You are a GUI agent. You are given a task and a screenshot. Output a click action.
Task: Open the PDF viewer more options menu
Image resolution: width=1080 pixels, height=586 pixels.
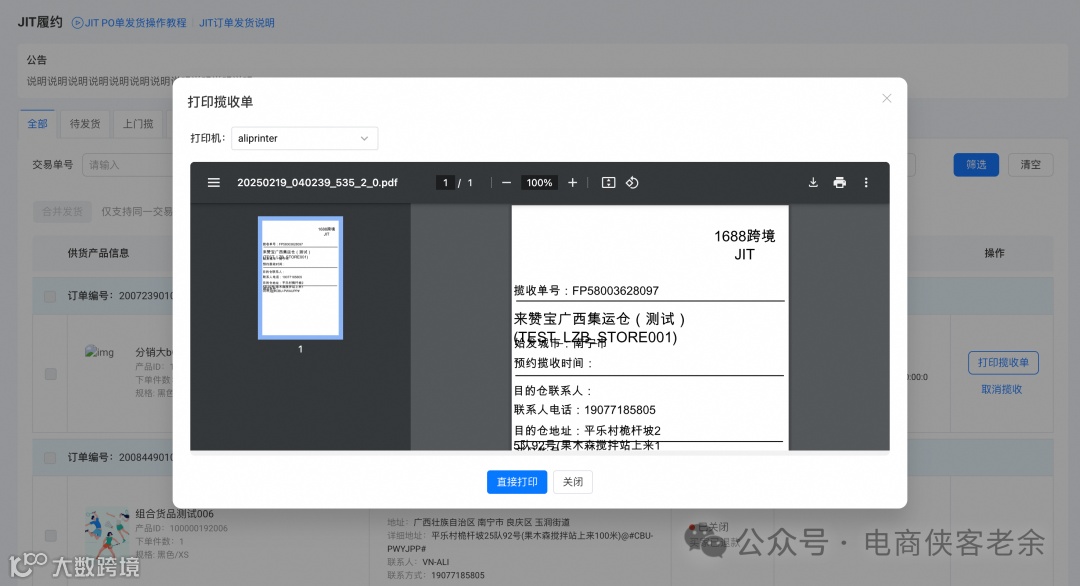(866, 182)
